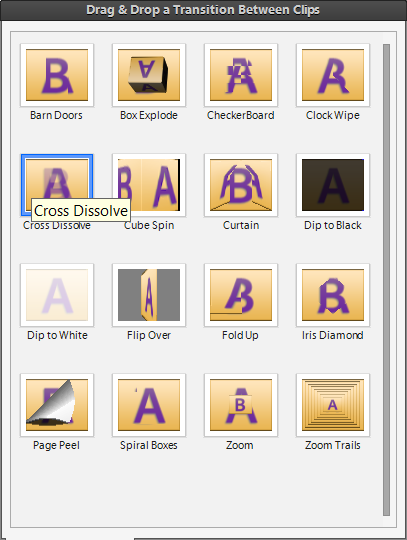Select the Page Peel transition icon

[x=57, y=405]
